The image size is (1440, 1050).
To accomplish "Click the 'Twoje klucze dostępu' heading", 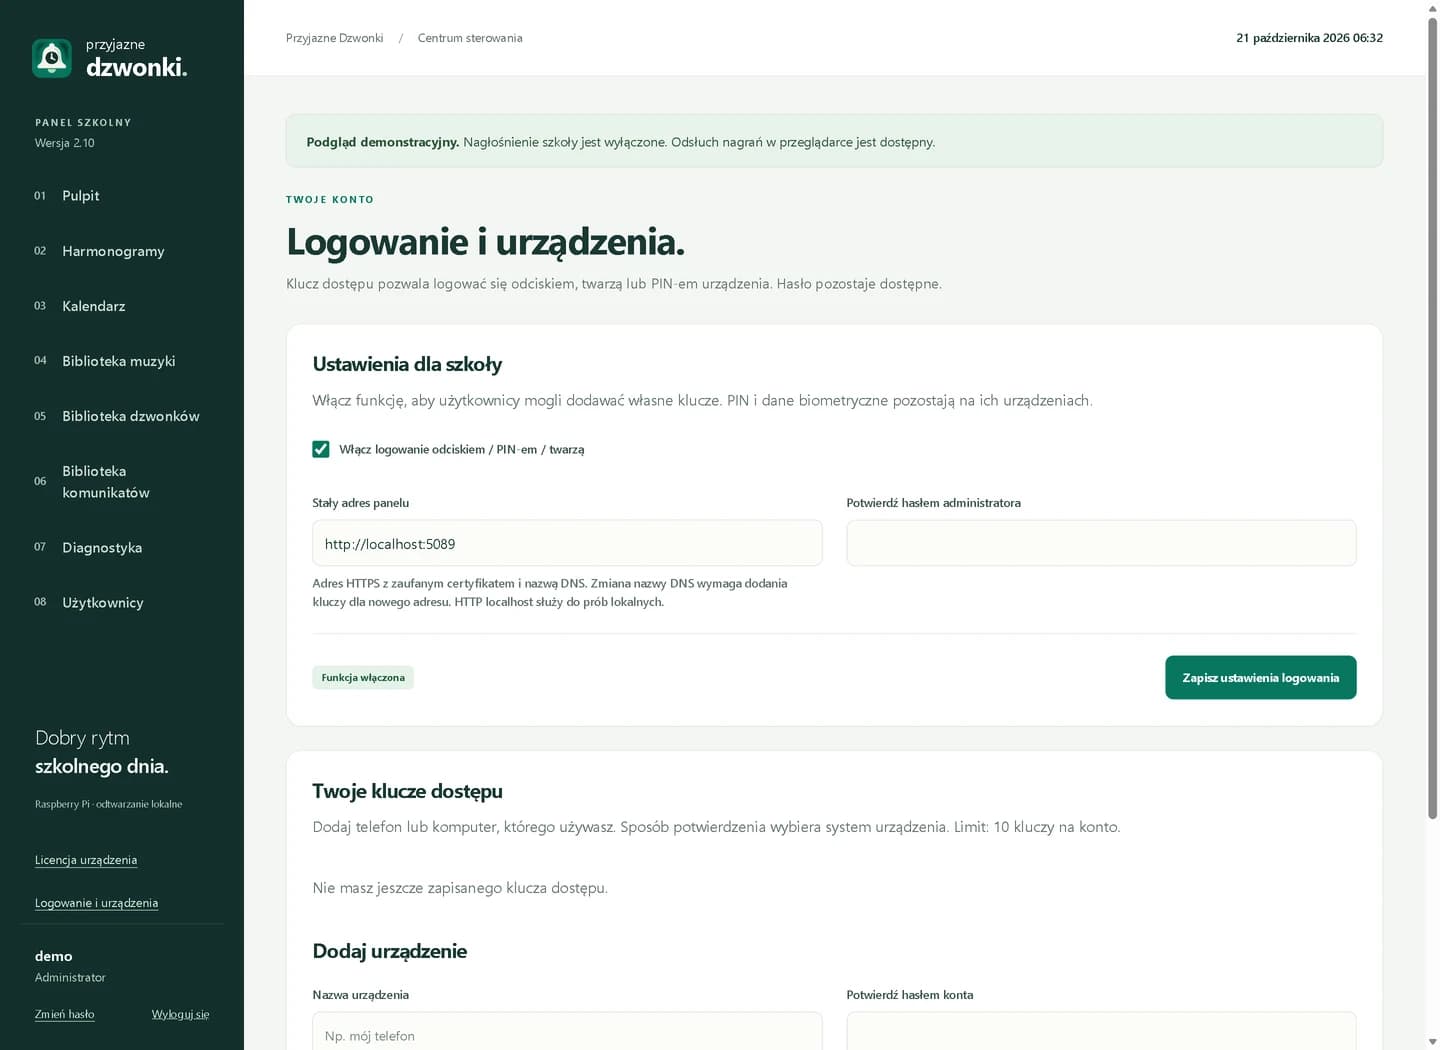I will click(407, 791).
